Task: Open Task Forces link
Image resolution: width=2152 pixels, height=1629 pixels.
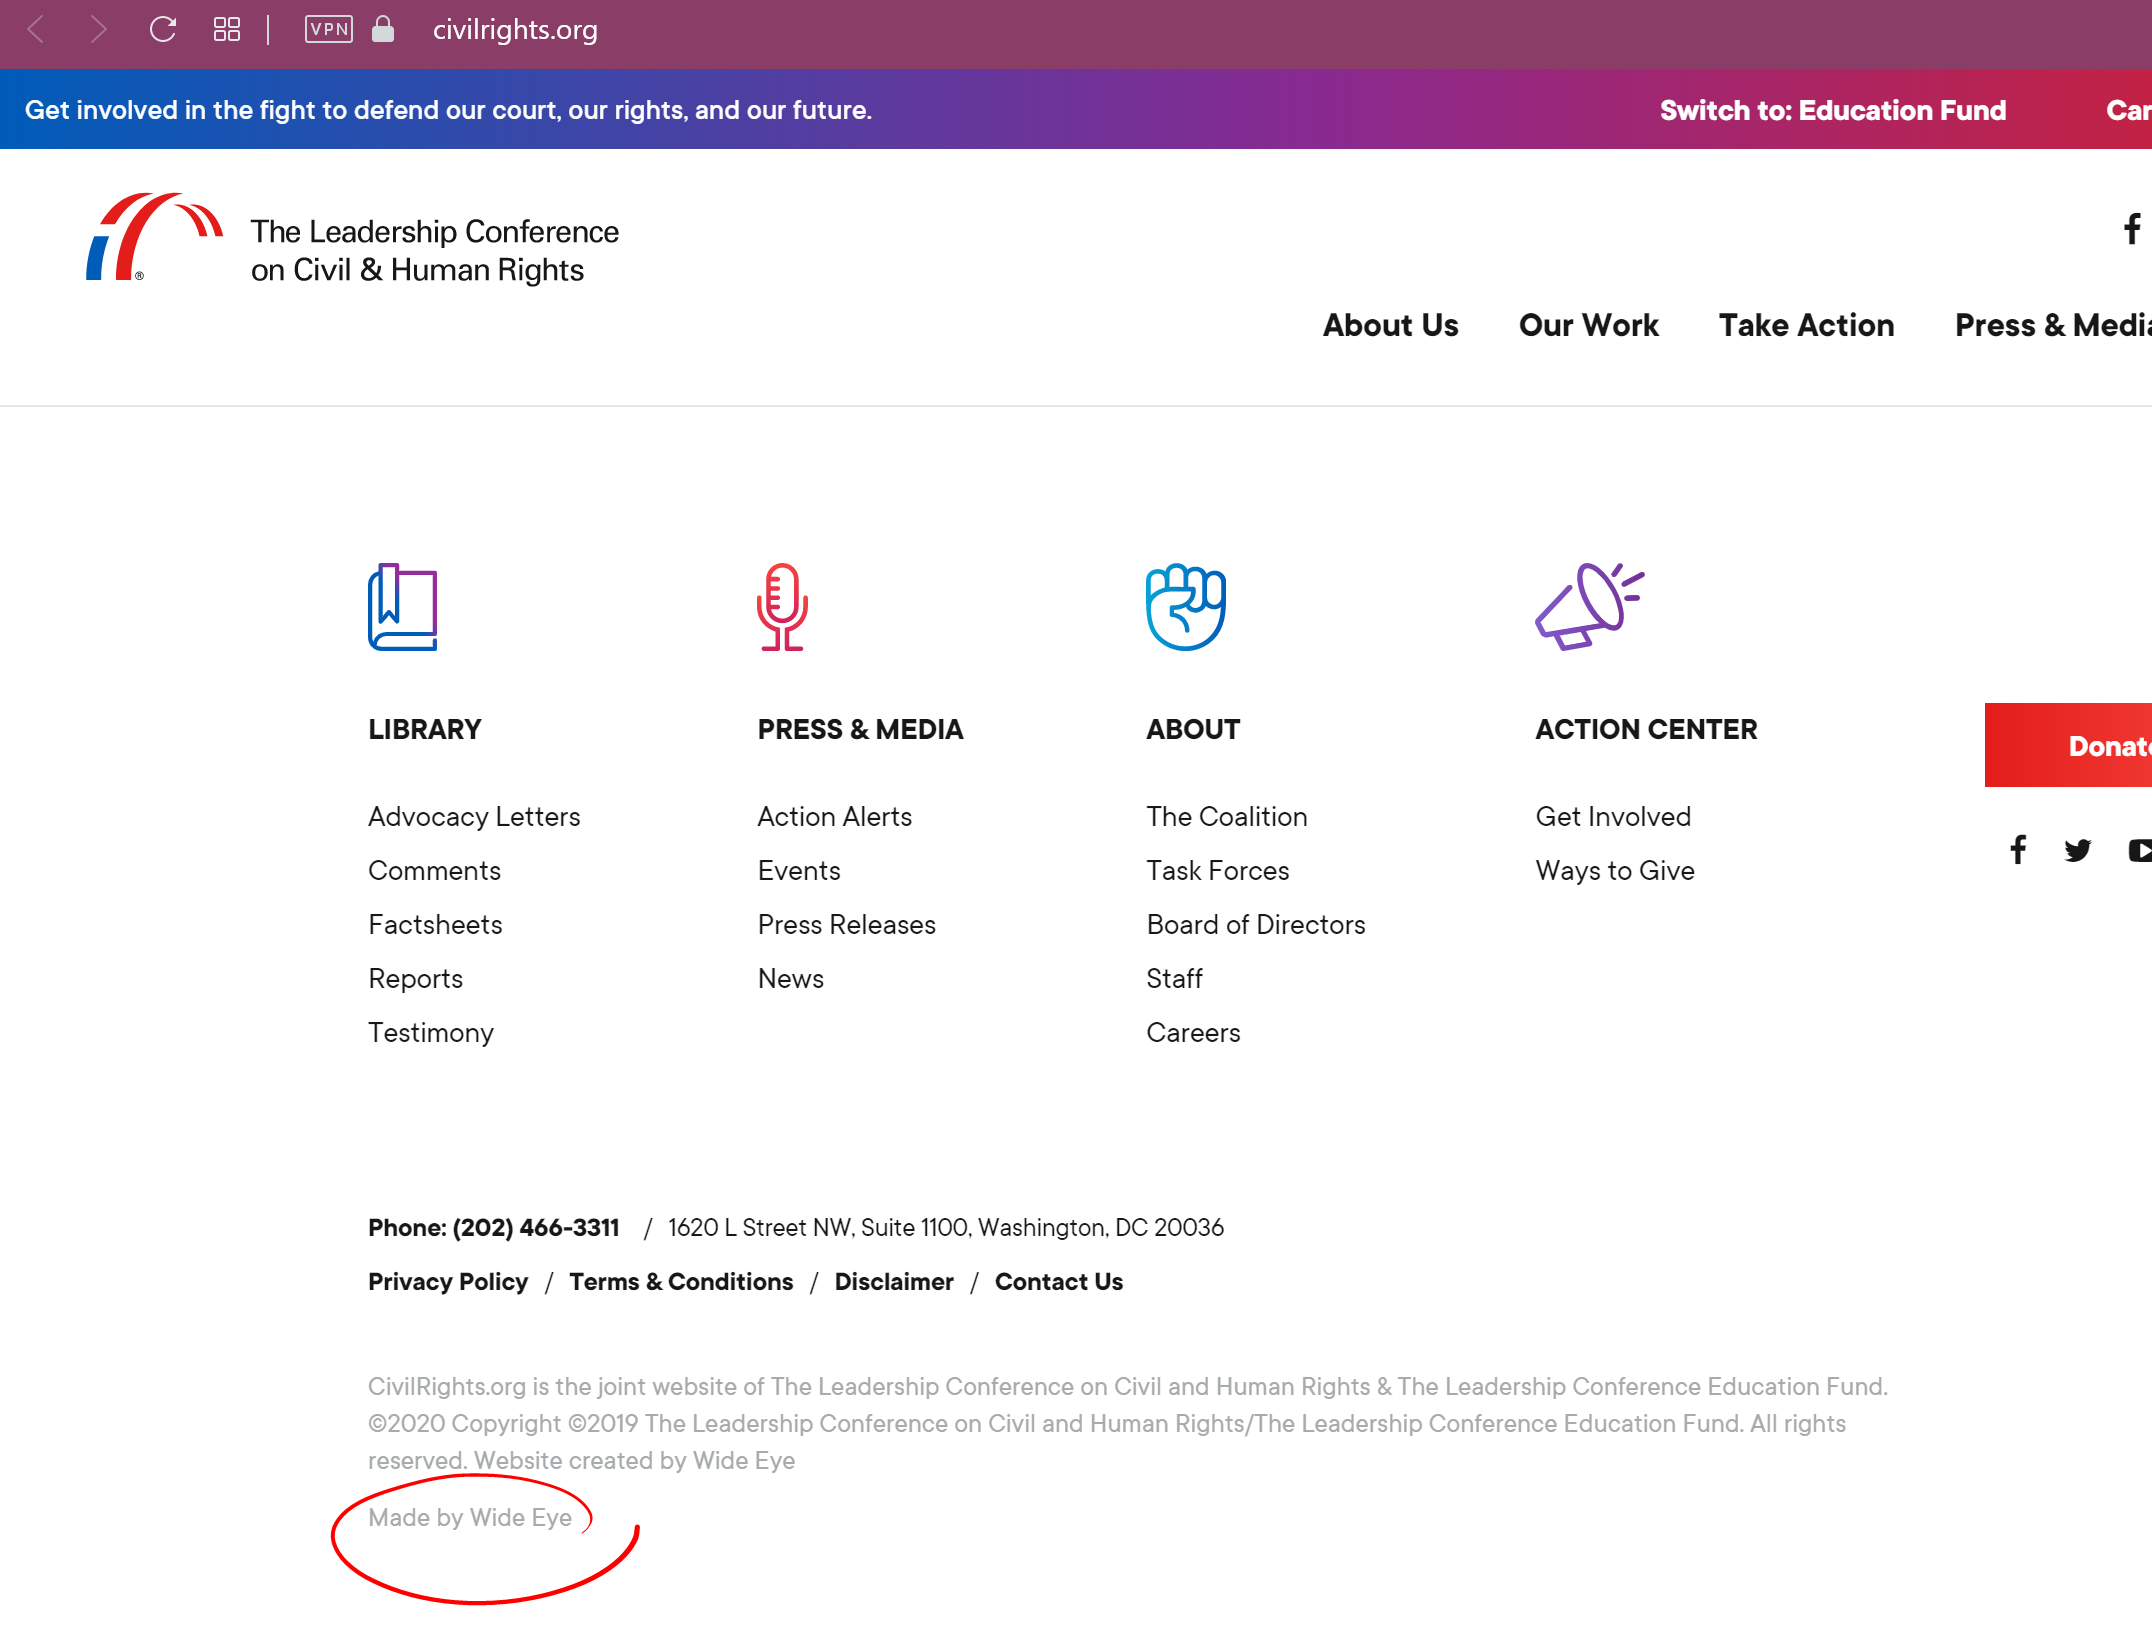Action: coord(1218,870)
